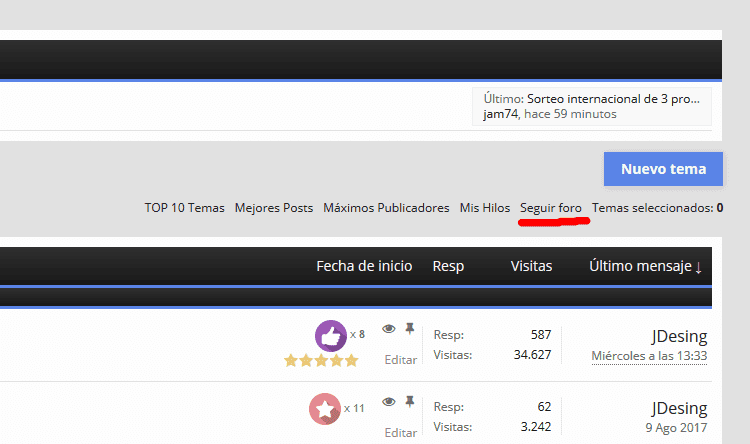Open Máximos Publicadores link
750x444 pixels.
[386, 208]
